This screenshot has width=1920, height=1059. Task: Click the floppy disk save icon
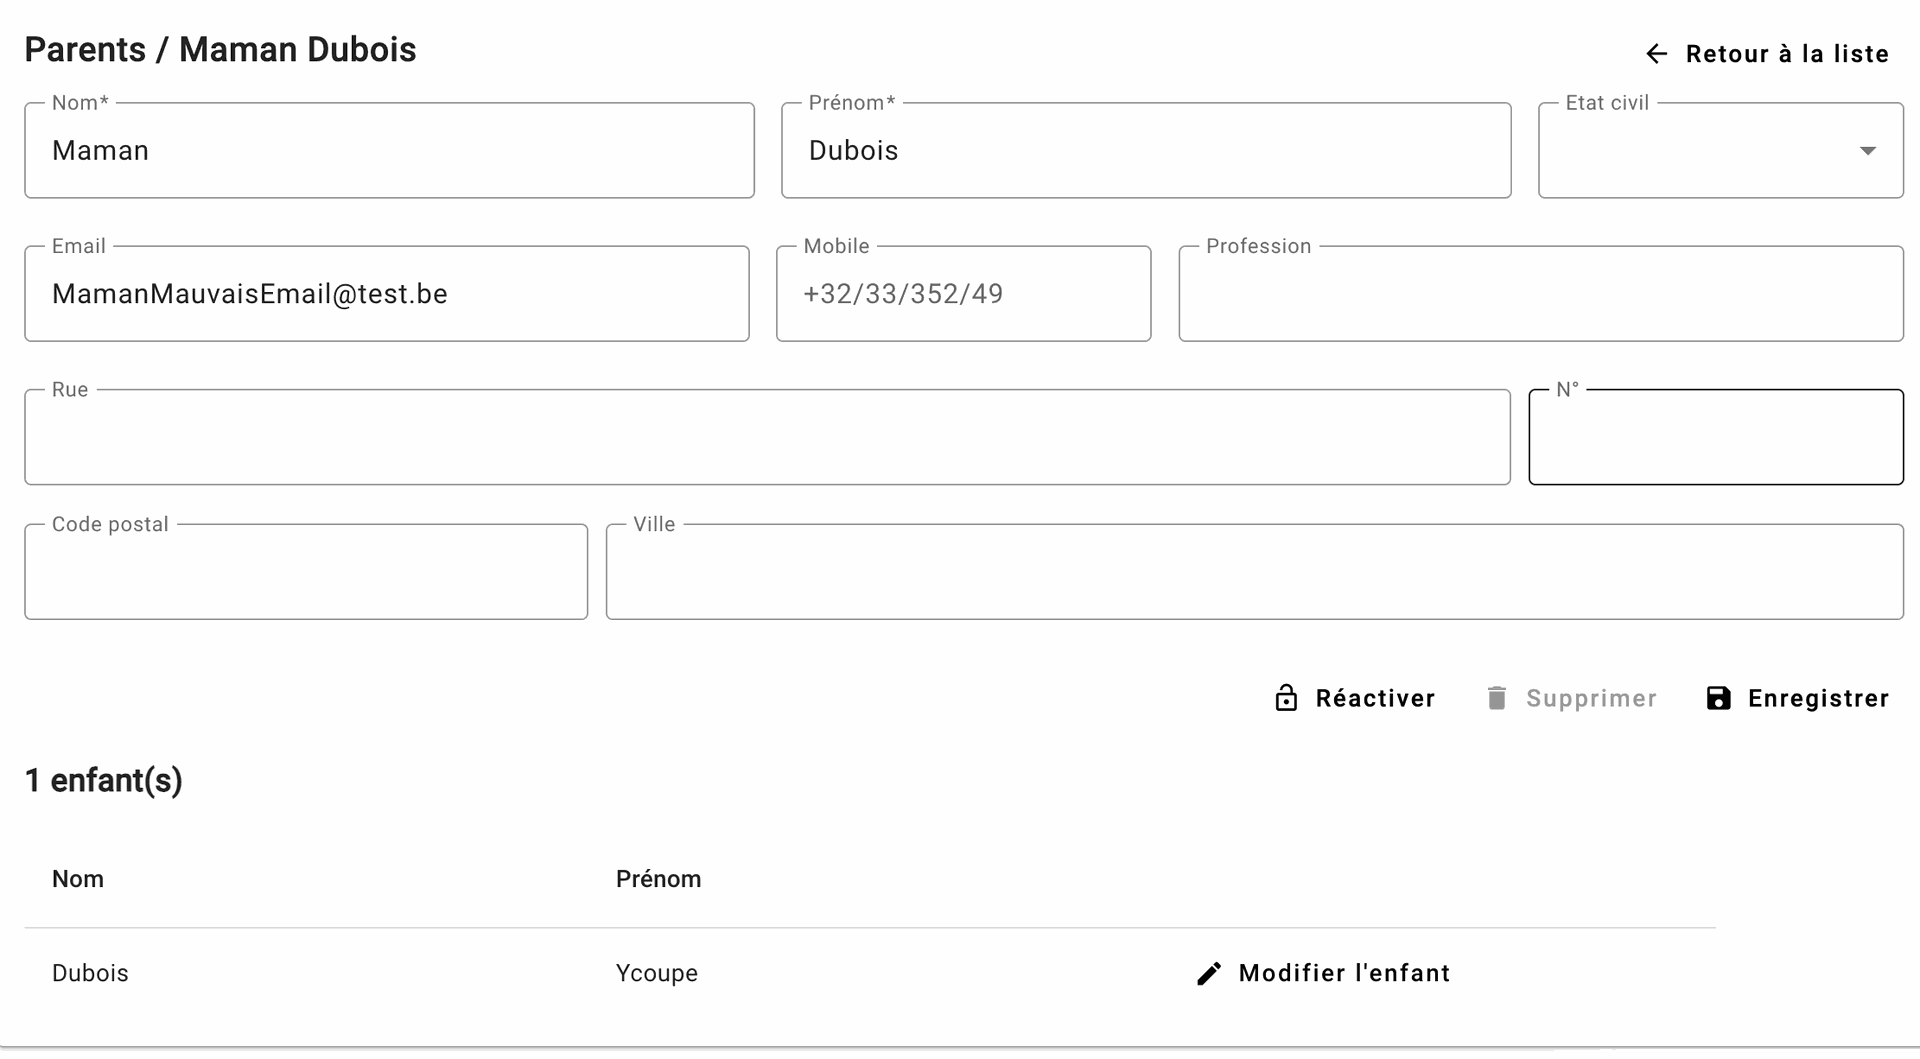pyautogui.click(x=1718, y=698)
